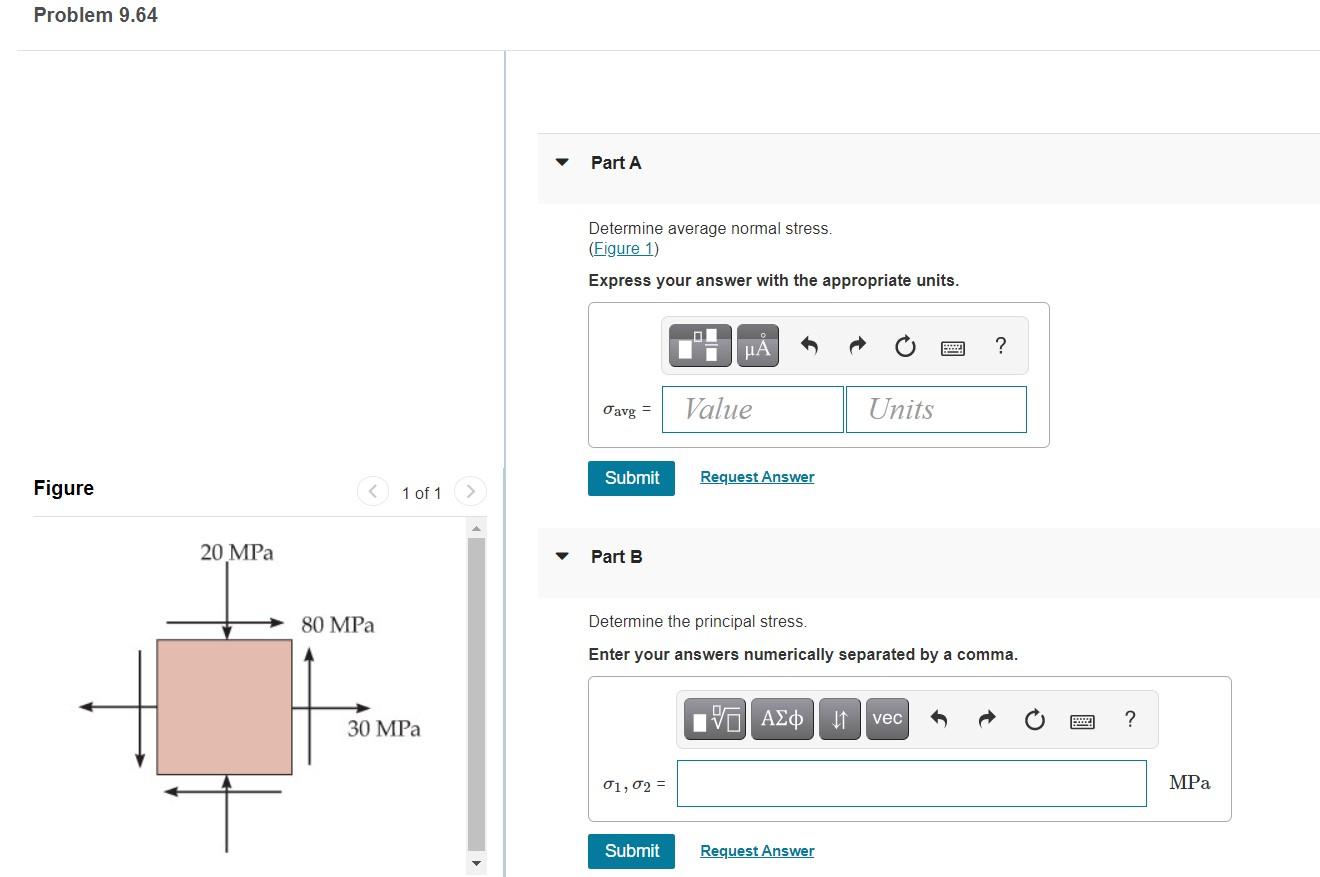Undo last entry in Part A toolbar
This screenshot has height=877, width=1320.
(810, 346)
